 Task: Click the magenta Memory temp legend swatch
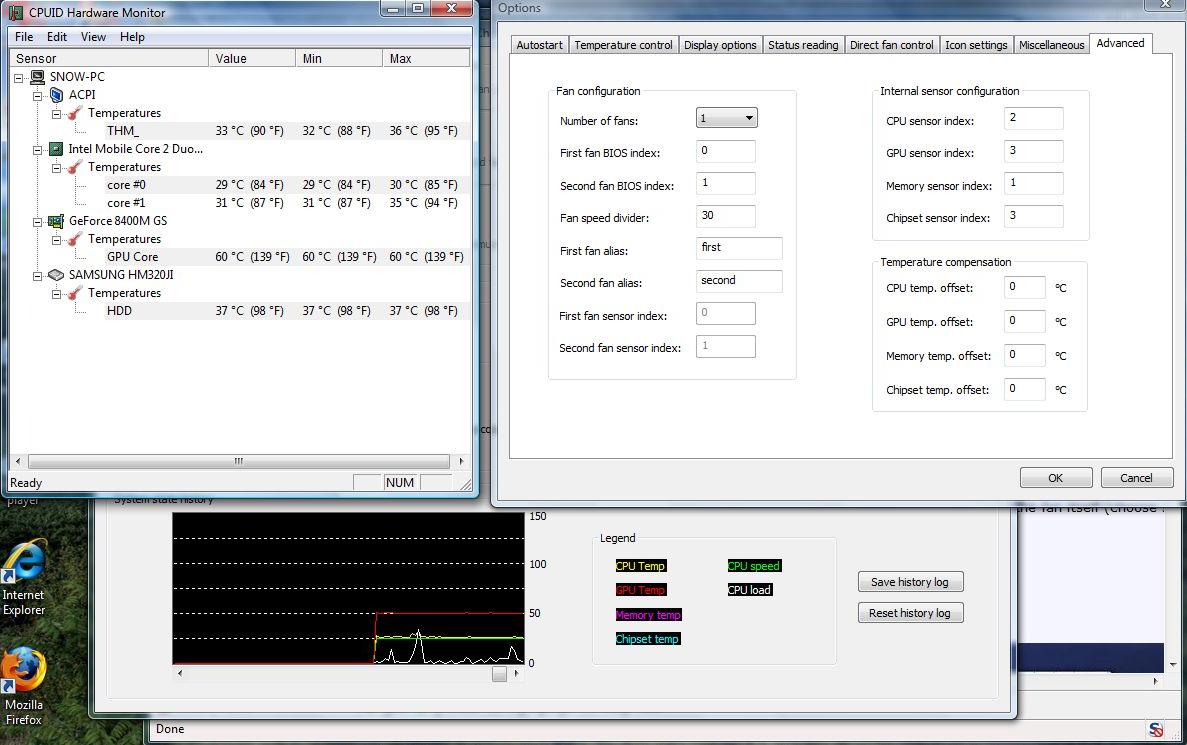coord(648,615)
